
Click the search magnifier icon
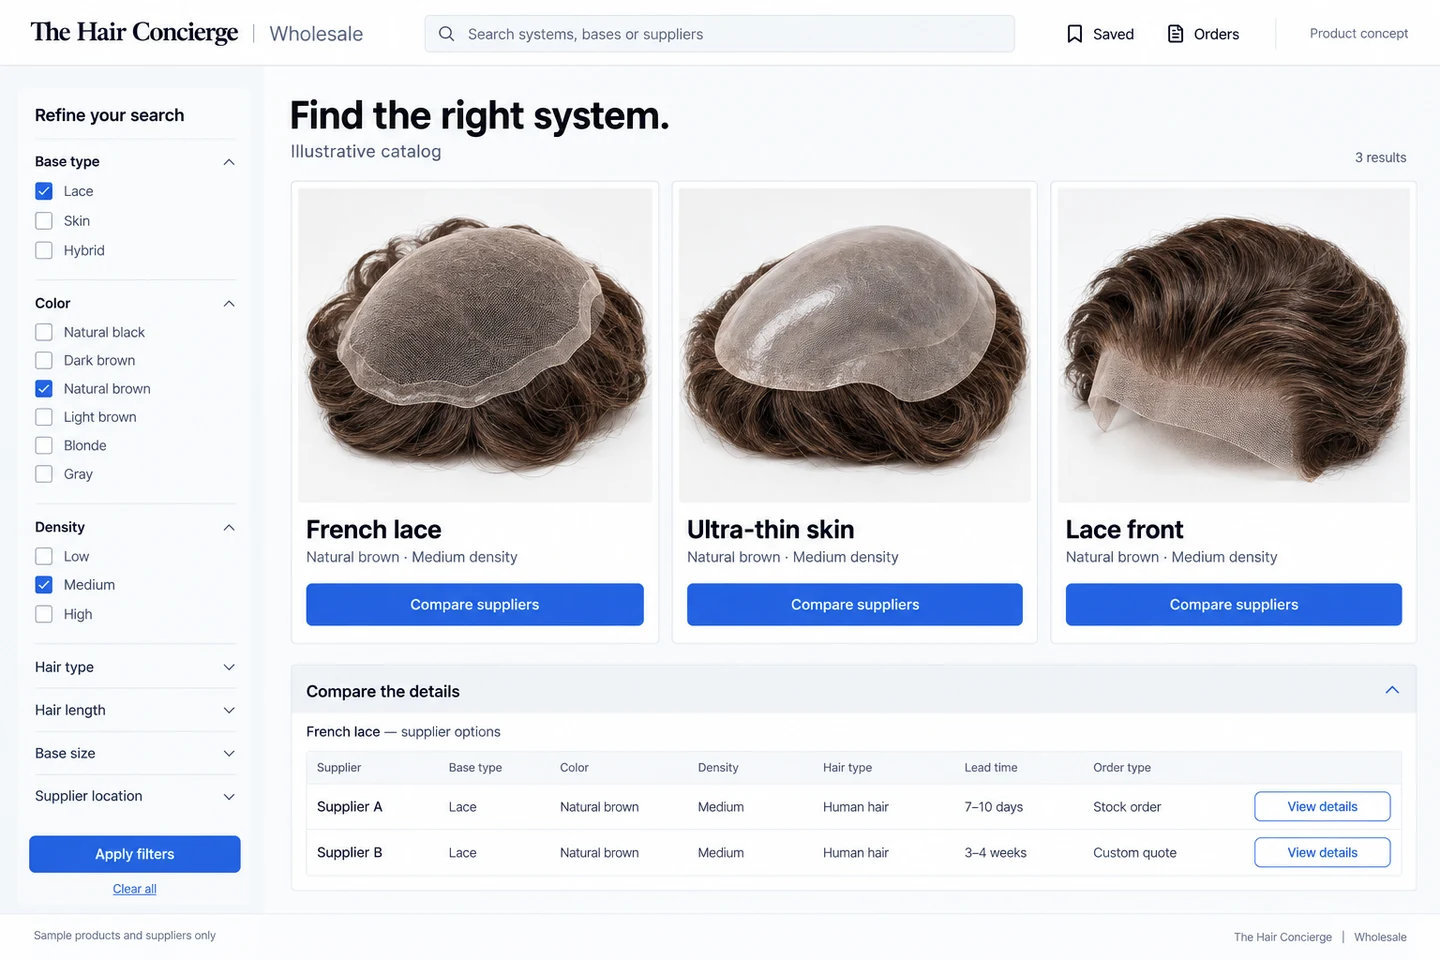(447, 34)
